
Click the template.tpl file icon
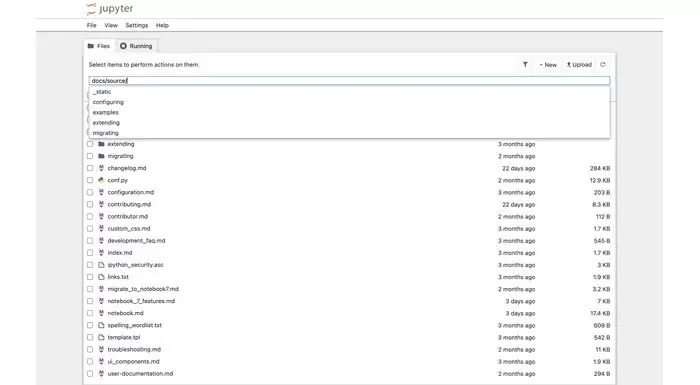coord(101,337)
